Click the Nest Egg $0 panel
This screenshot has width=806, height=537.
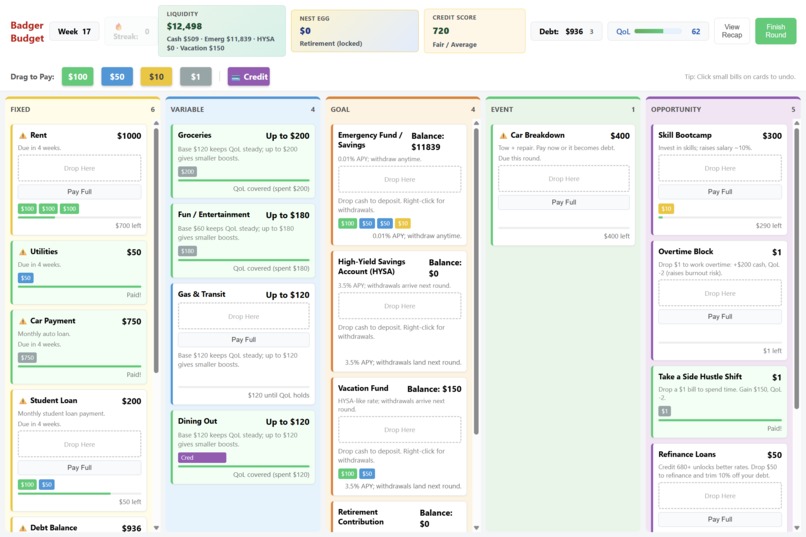tap(355, 31)
